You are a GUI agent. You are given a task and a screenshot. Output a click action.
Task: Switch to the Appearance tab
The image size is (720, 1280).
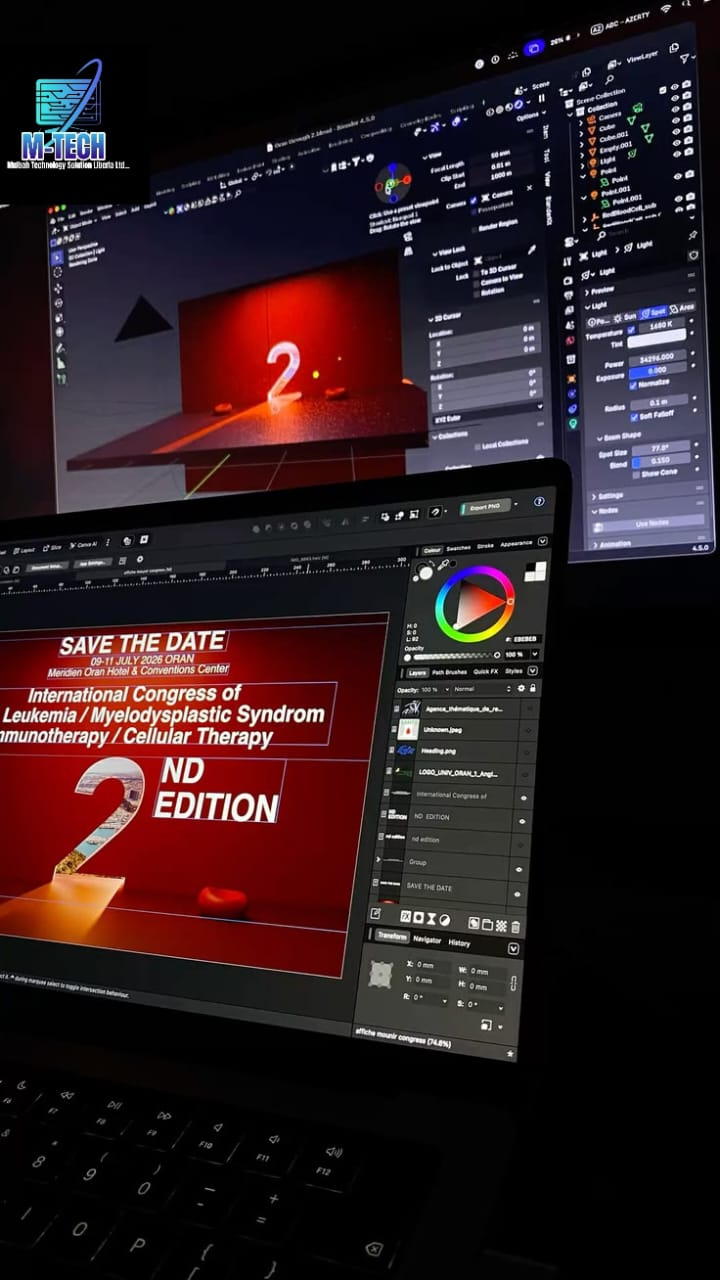coord(516,544)
